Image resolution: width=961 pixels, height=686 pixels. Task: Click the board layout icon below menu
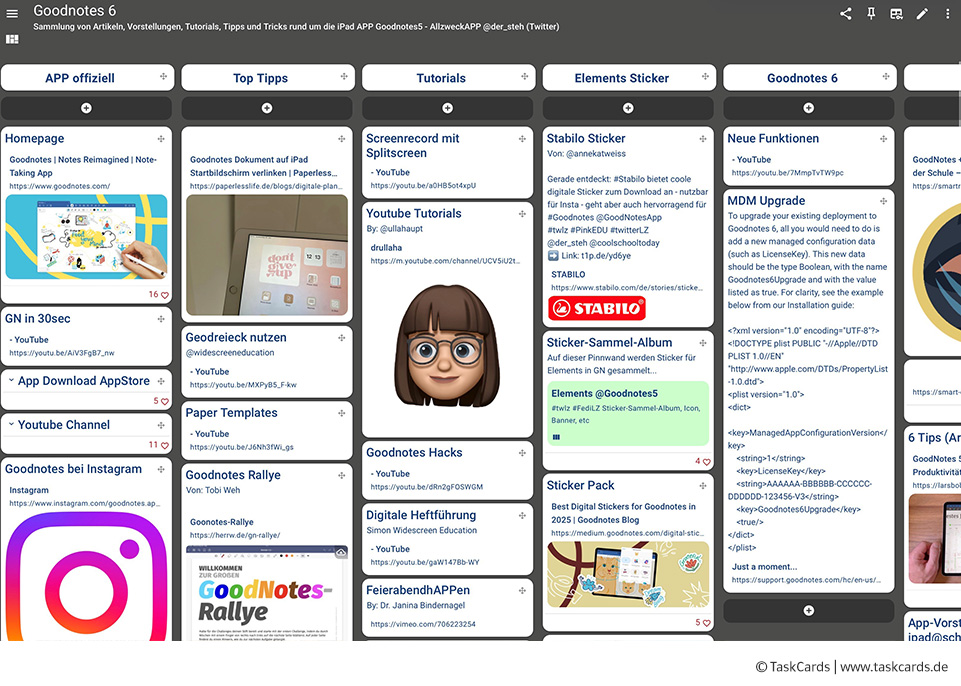(x=12, y=39)
